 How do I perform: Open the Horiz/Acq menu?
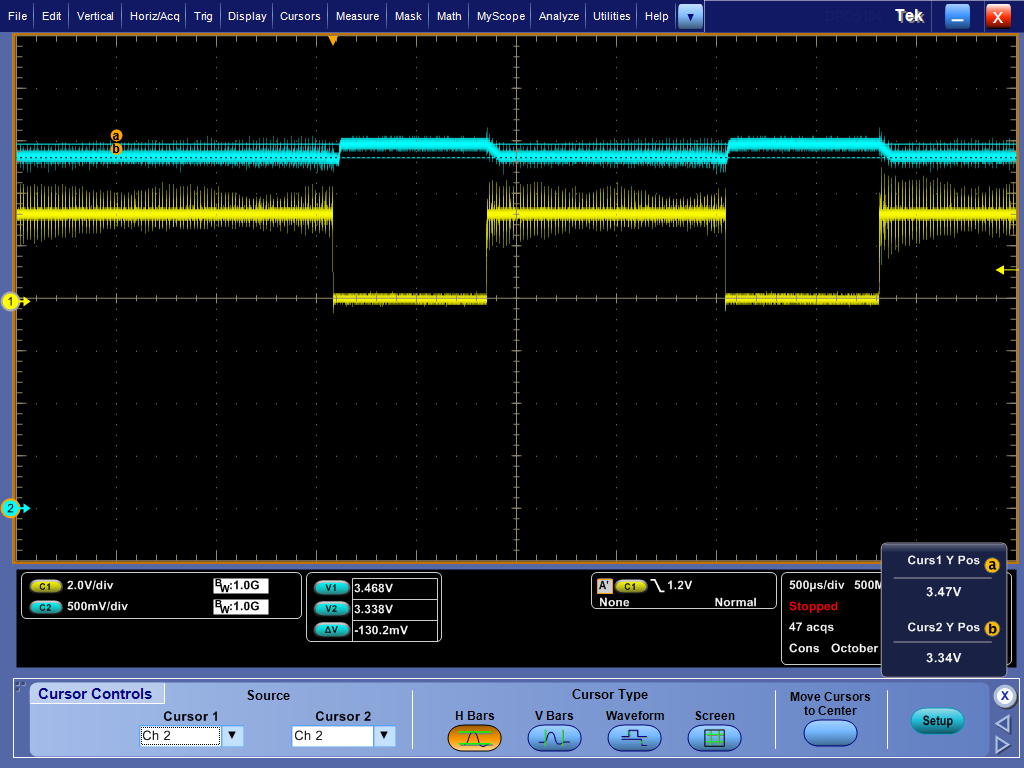click(155, 16)
